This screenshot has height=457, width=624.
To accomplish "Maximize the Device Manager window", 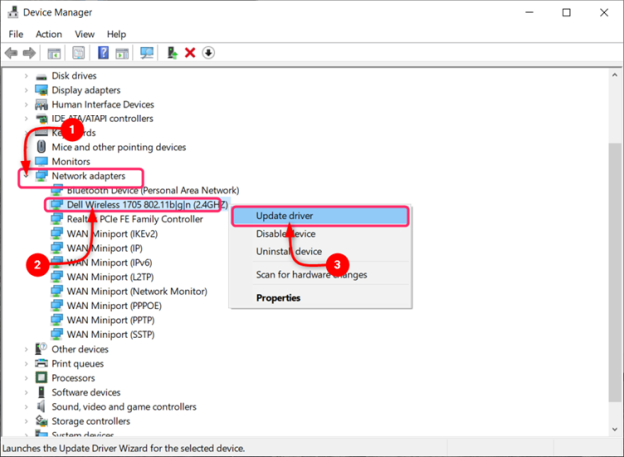I will [x=566, y=12].
